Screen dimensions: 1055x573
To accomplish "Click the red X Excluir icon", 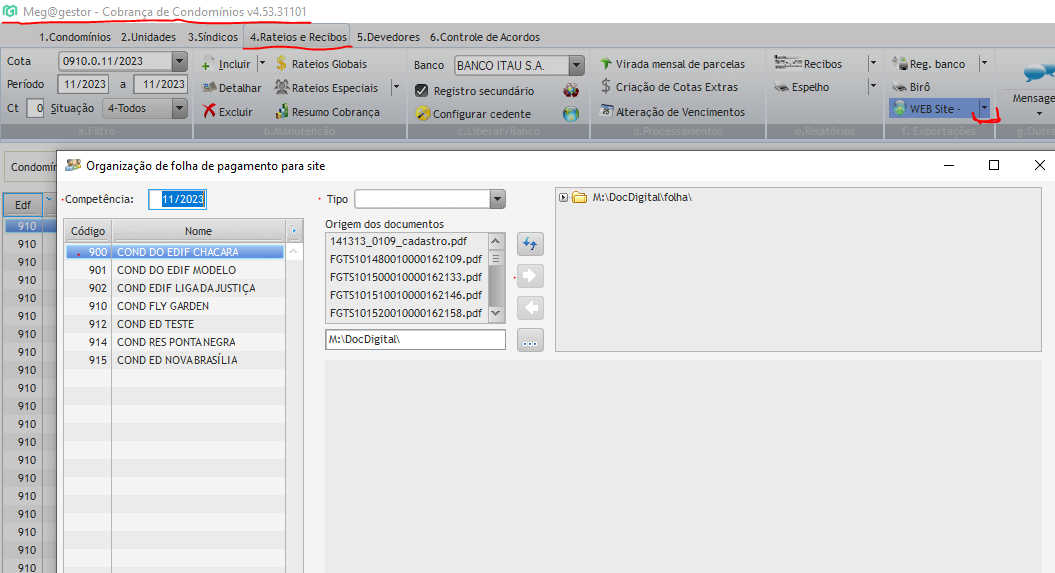I will [208, 112].
